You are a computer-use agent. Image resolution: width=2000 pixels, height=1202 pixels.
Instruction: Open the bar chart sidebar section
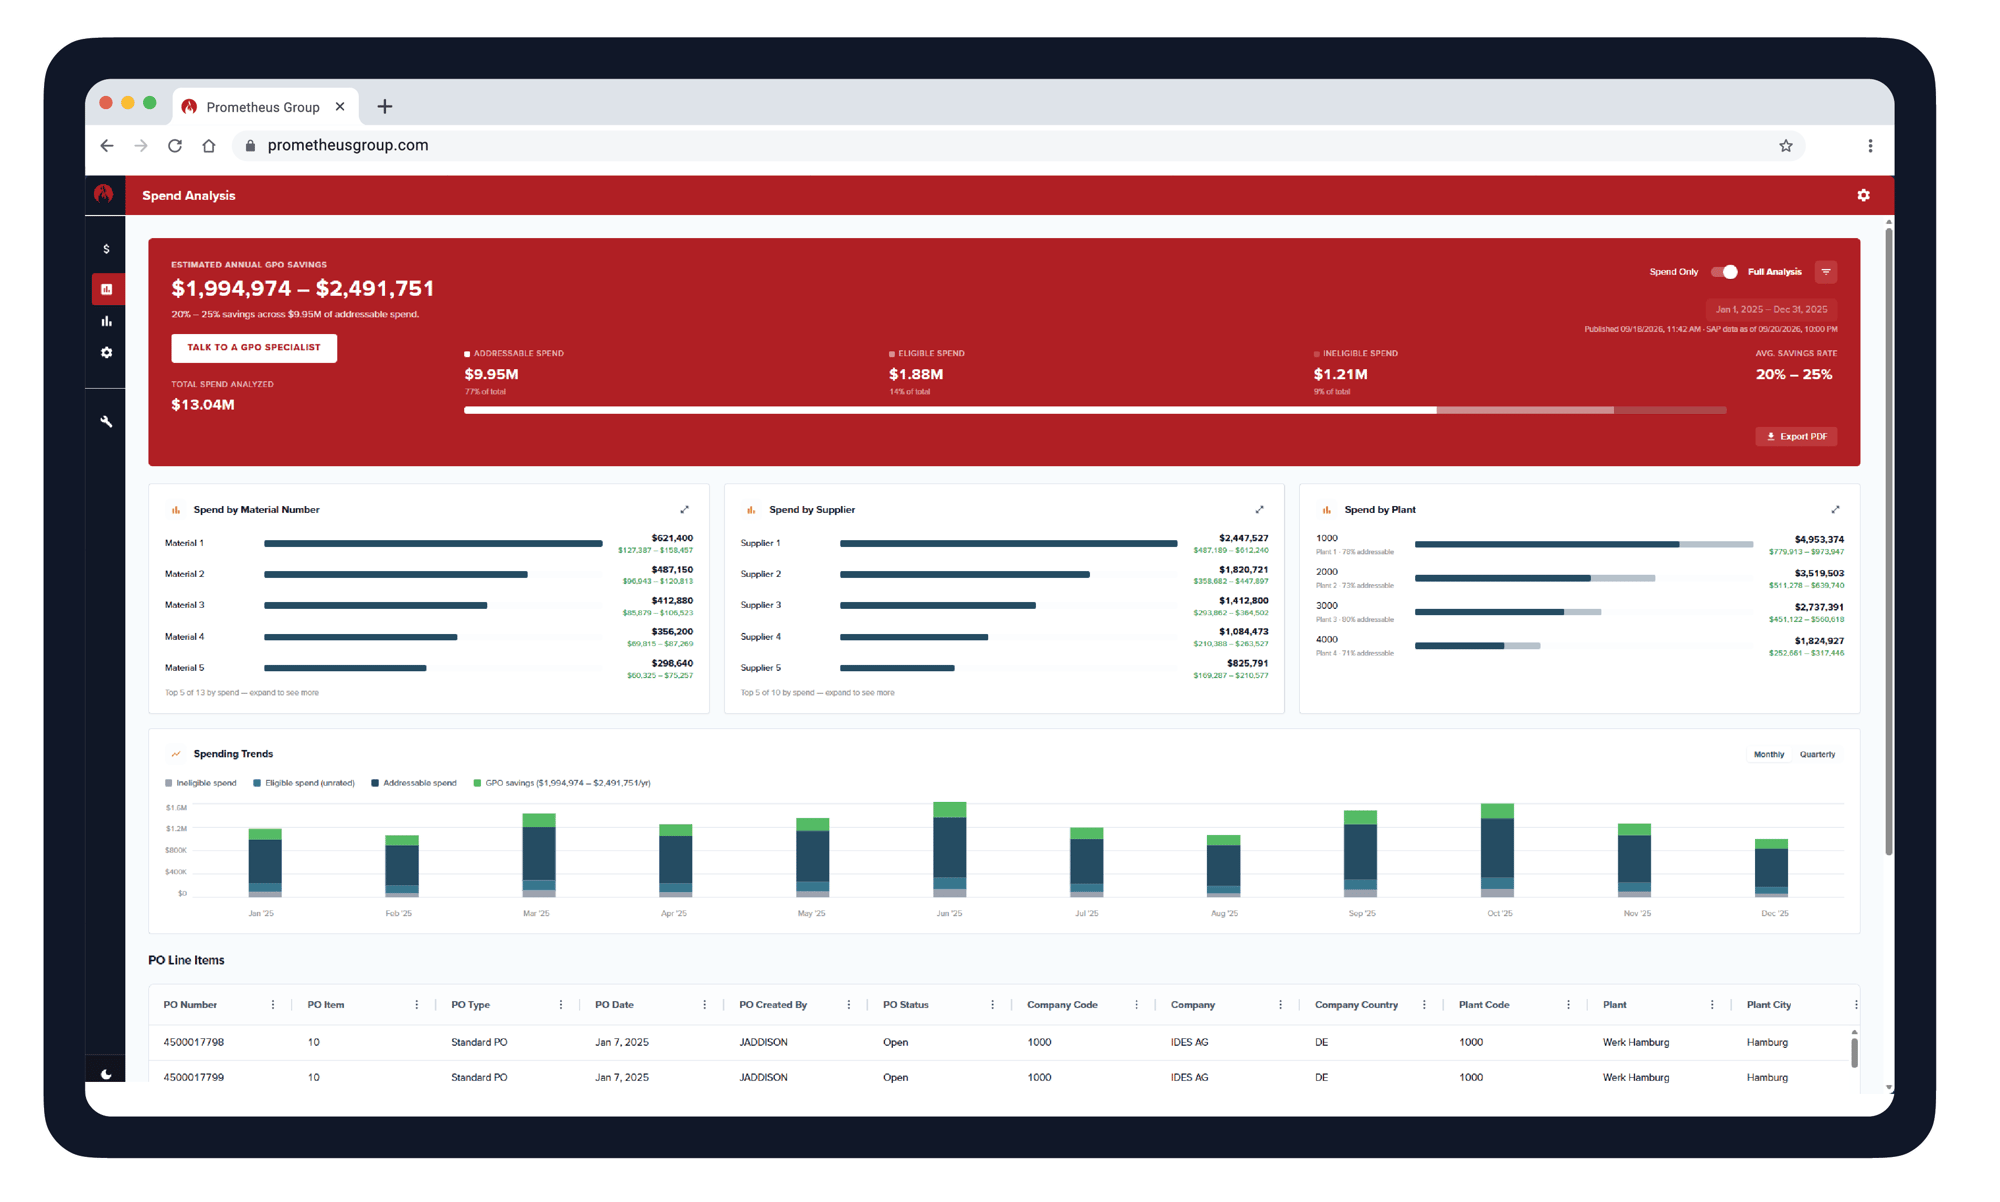(106, 321)
